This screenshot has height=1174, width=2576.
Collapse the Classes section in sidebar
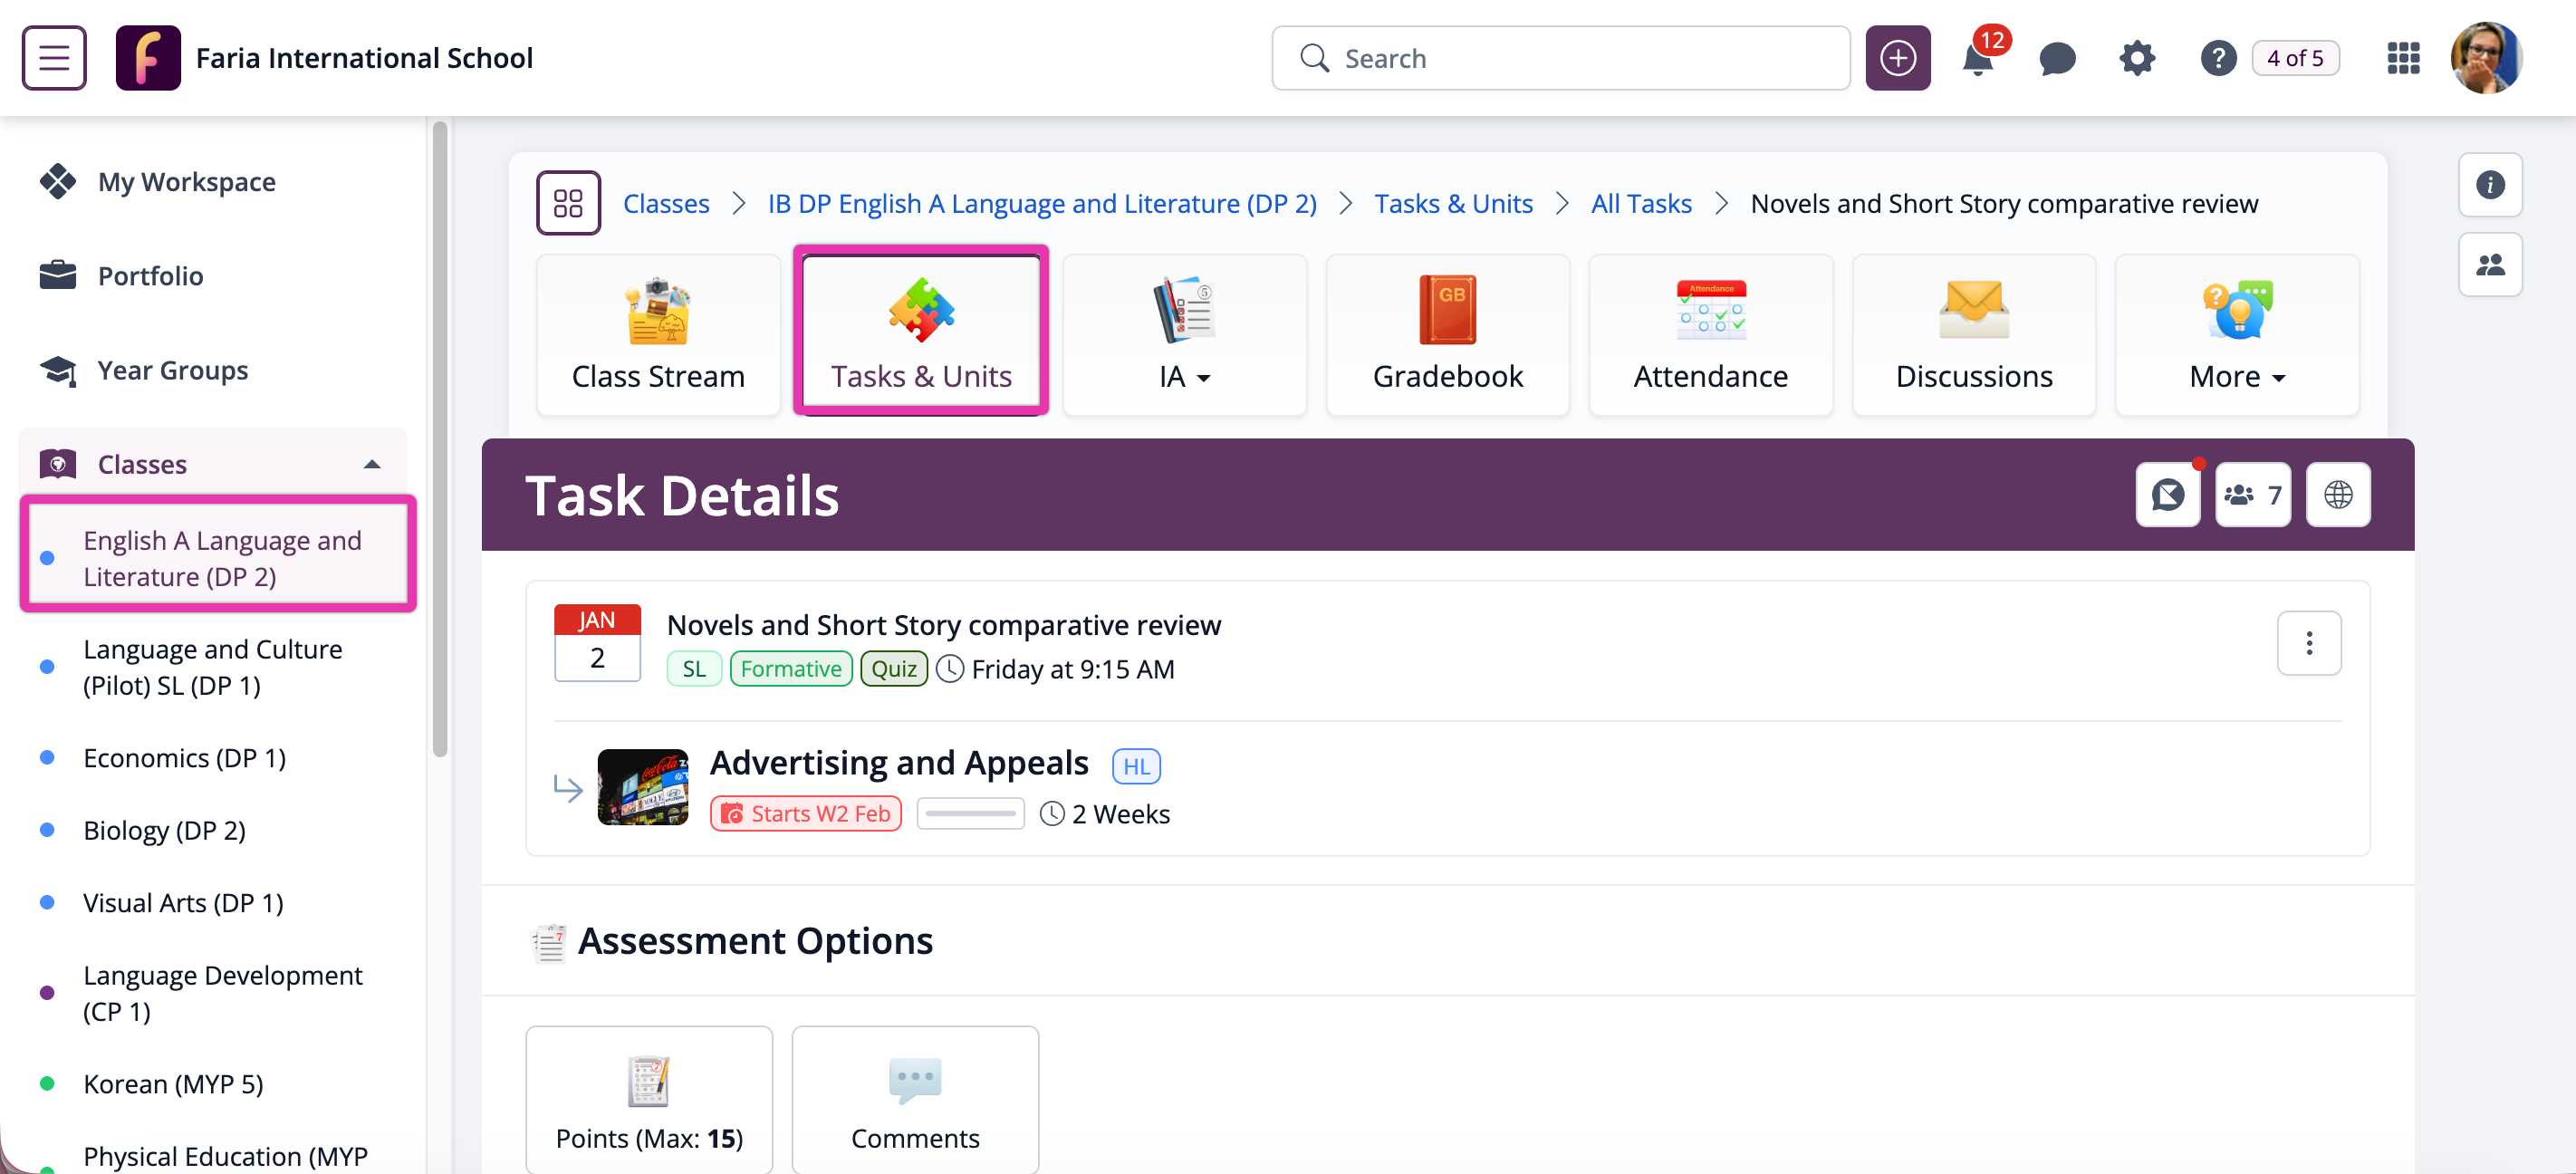tap(372, 464)
